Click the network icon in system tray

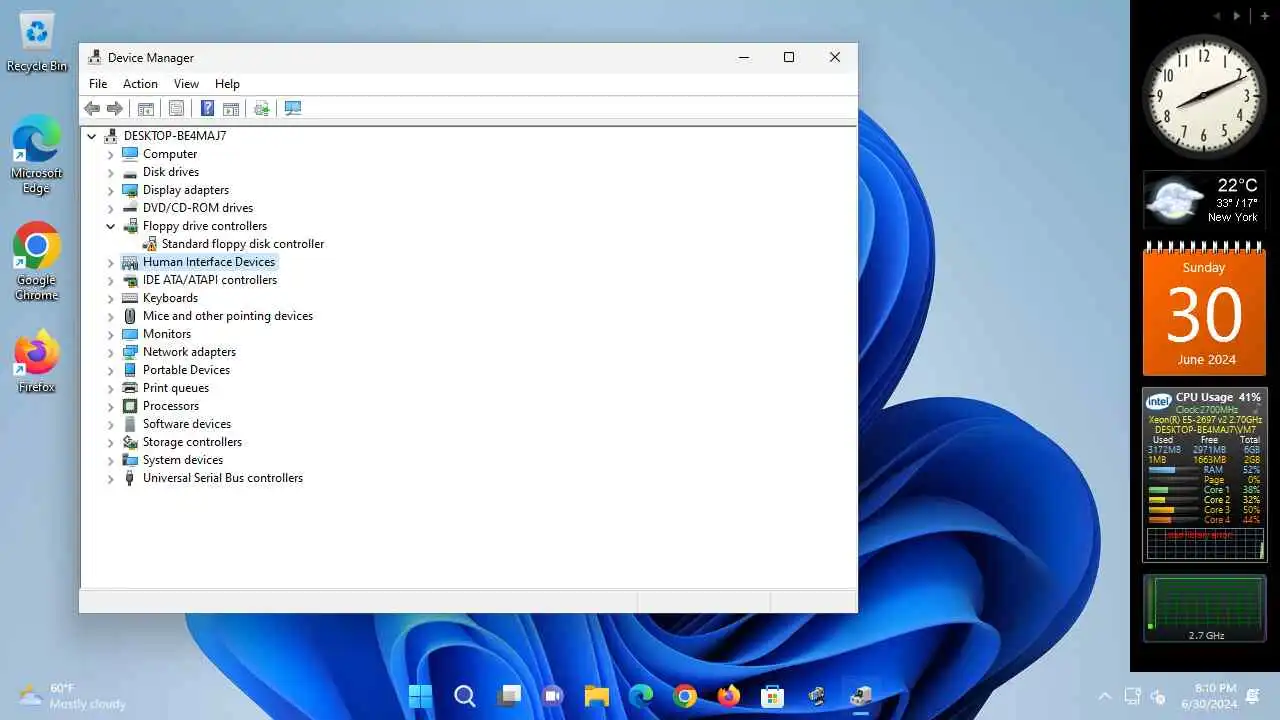pos(1133,696)
